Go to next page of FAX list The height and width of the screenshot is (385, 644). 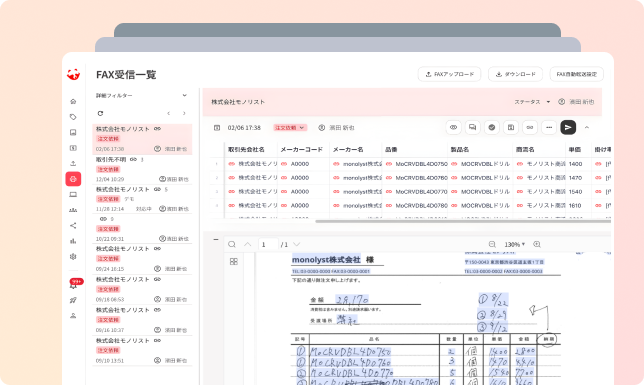pos(184,113)
